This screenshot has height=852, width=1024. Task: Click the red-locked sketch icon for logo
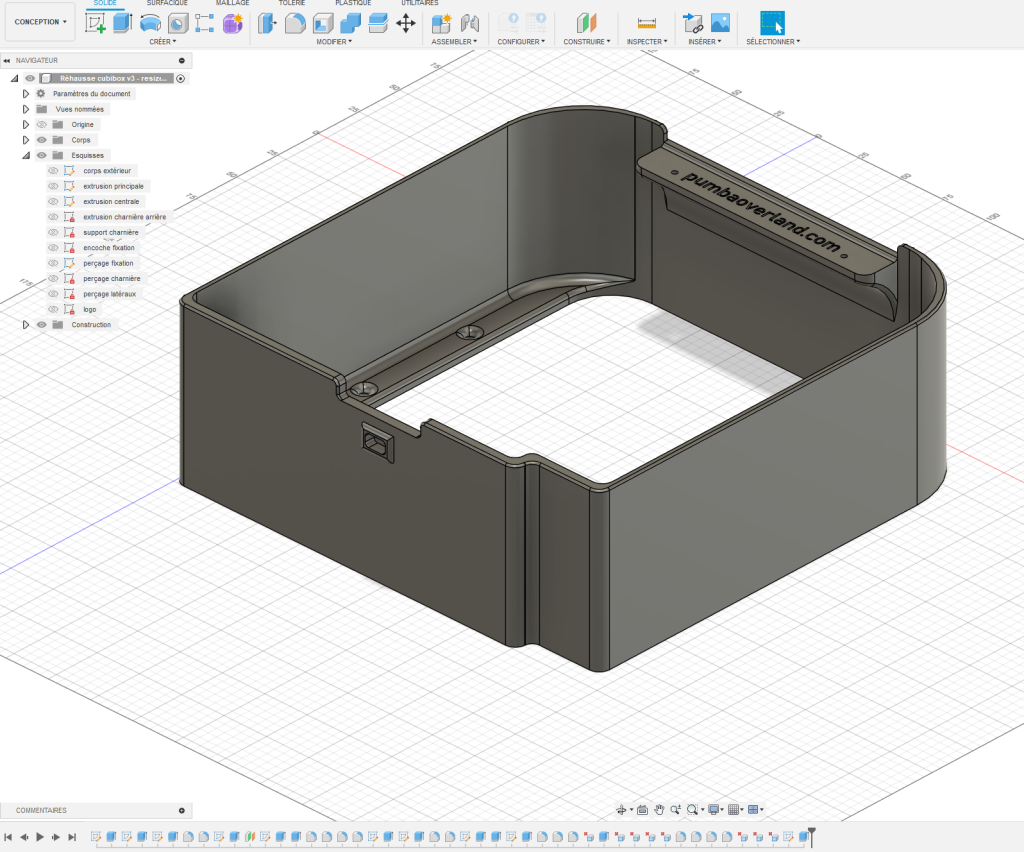[x=69, y=309]
